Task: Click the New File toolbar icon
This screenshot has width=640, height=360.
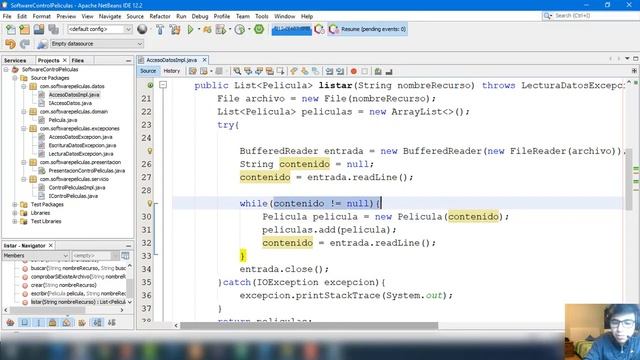Action: click(11, 29)
